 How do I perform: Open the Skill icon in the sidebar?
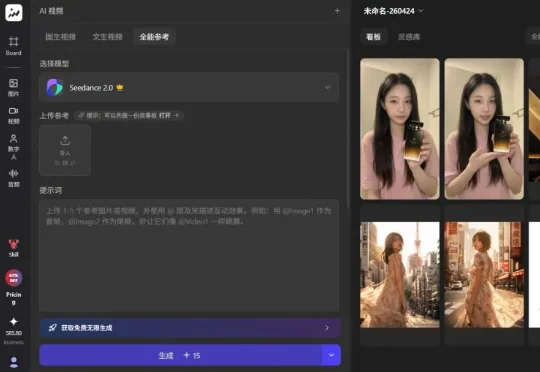[13, 248]
